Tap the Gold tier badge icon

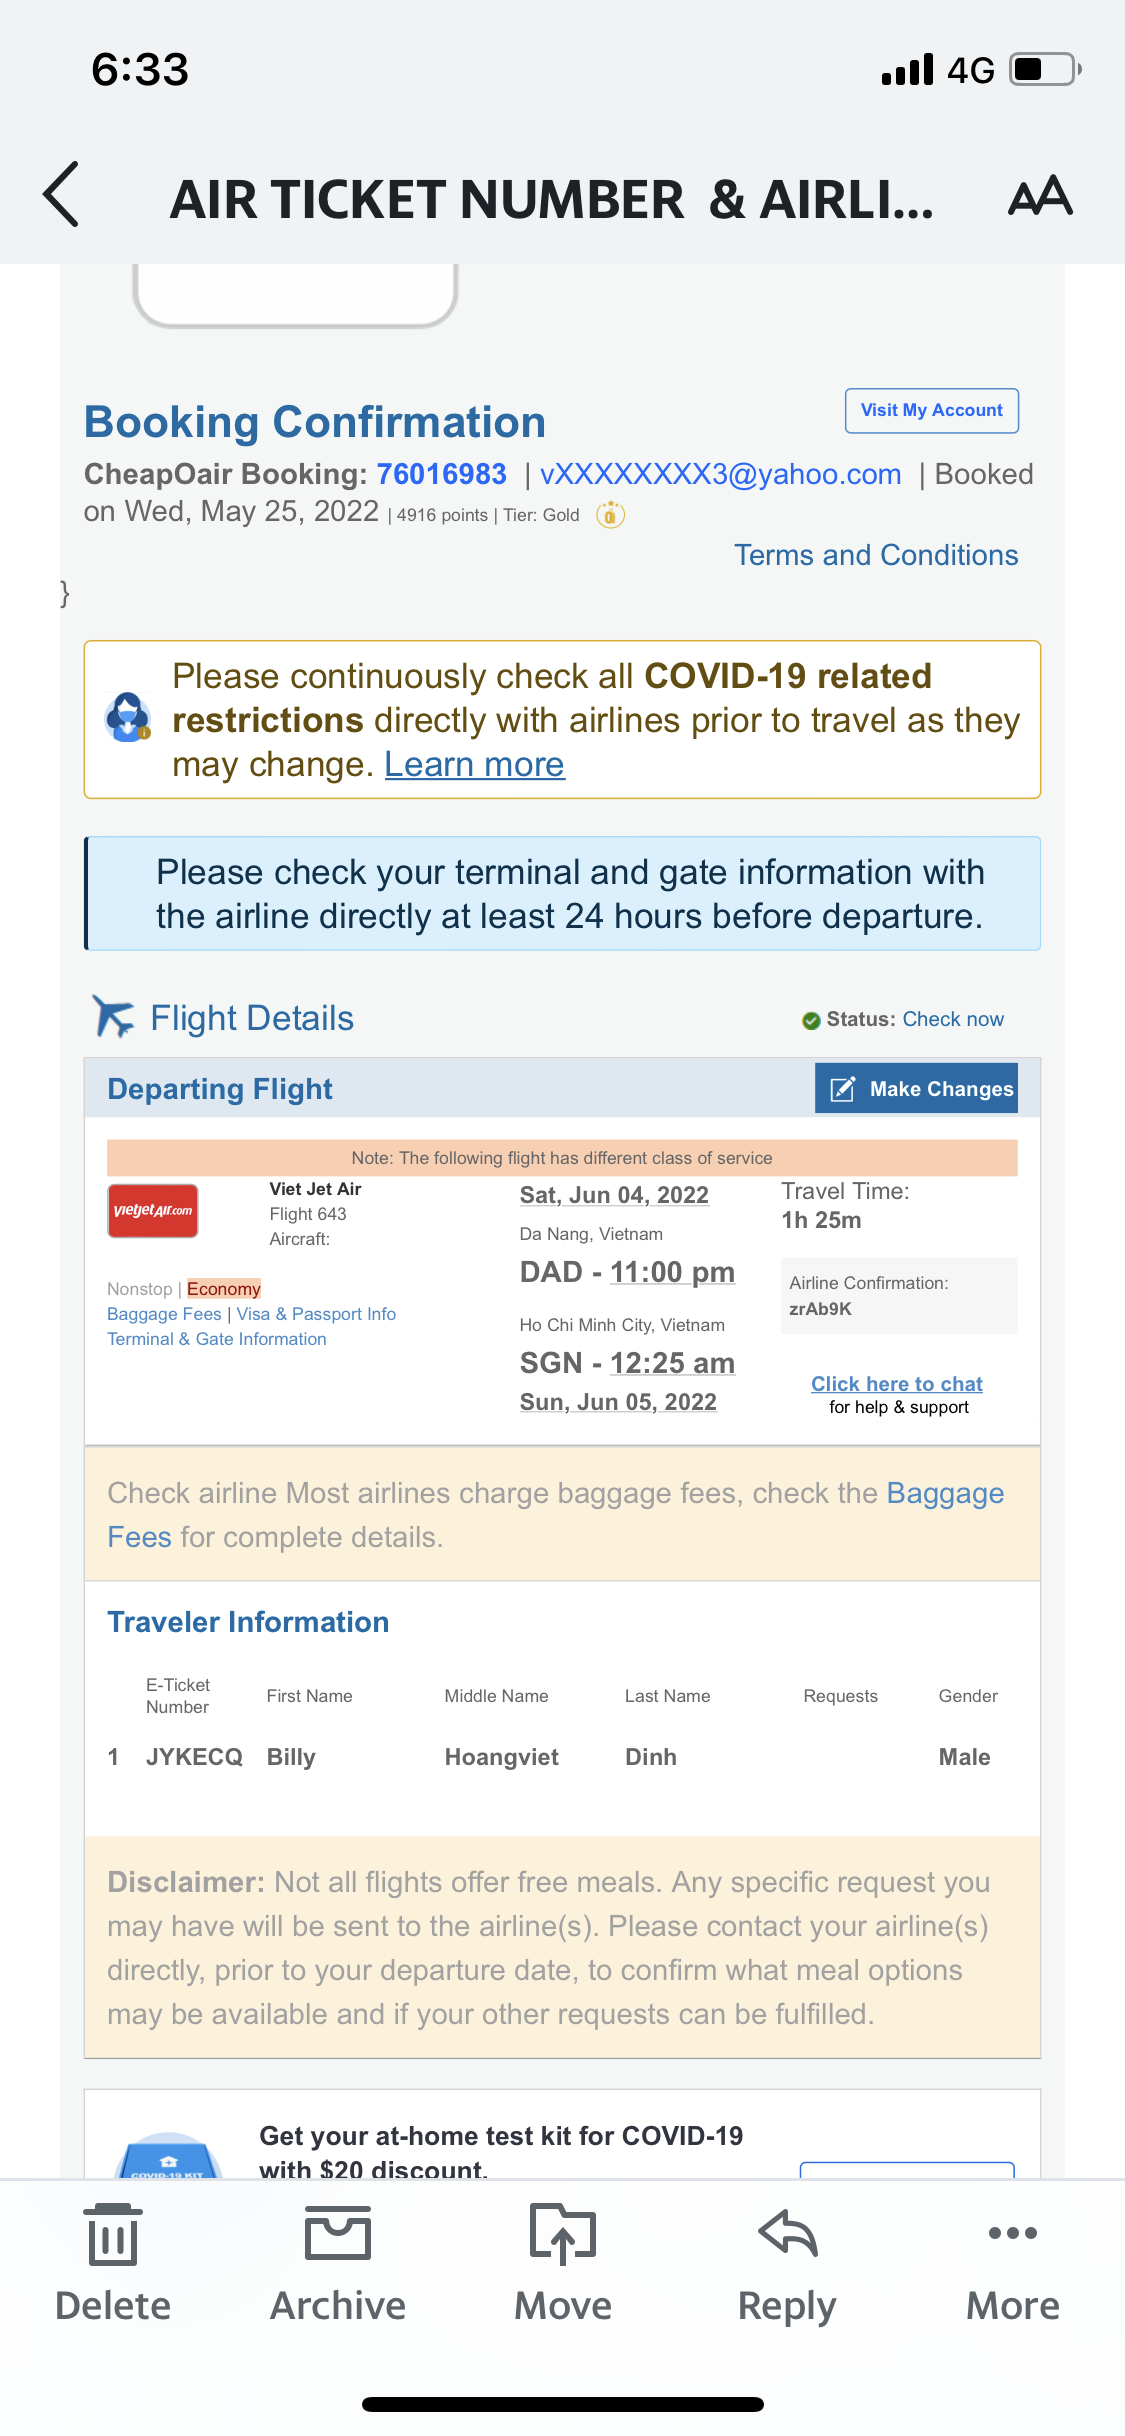pos(610,515)
